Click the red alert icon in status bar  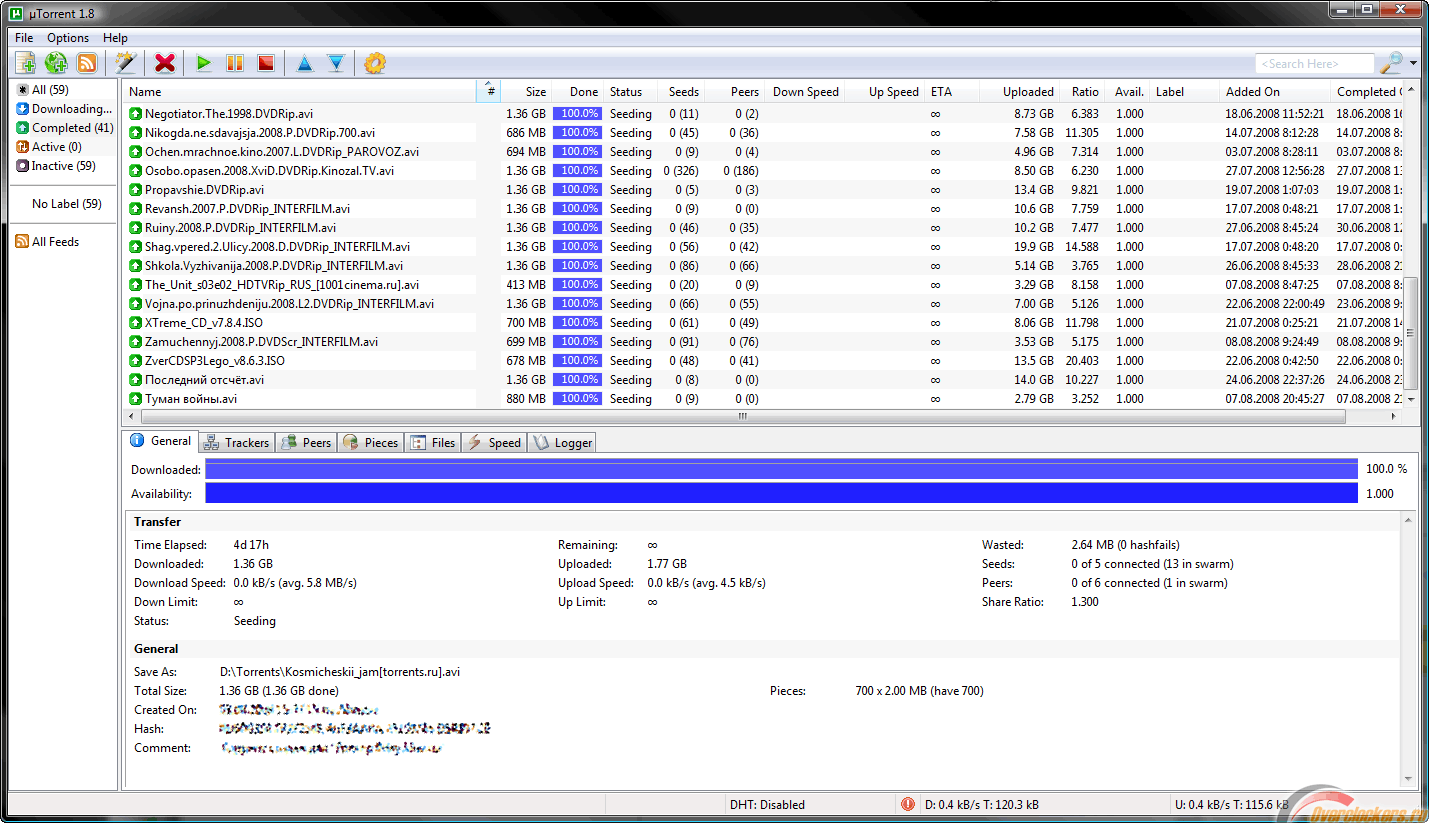click(908, 804)
